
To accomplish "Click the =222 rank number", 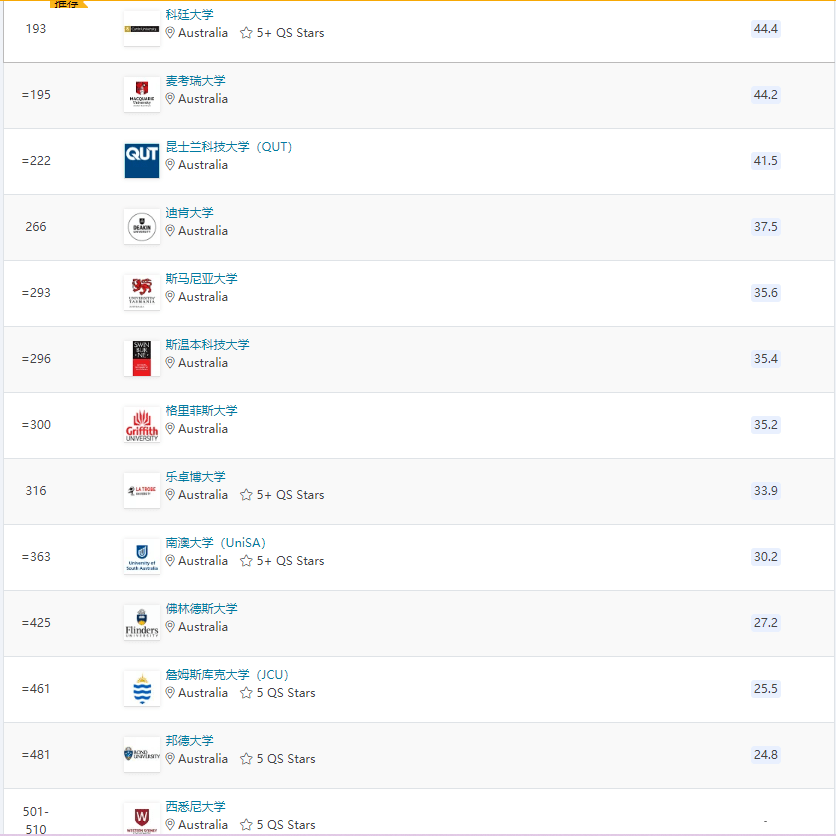I will [36, 160].
